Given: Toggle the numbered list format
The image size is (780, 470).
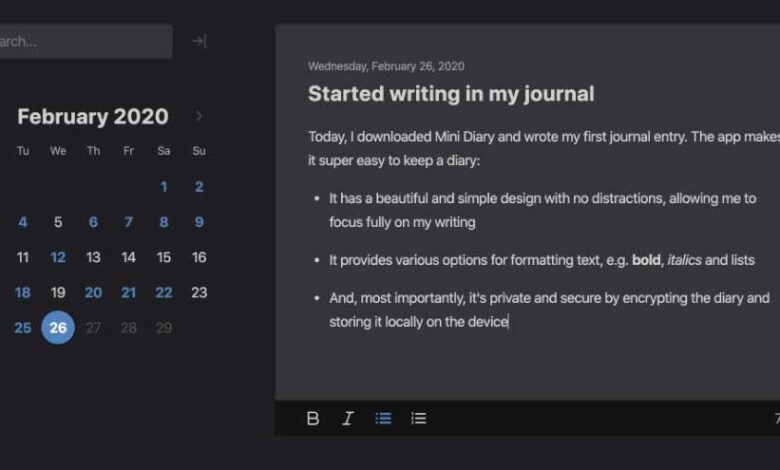Looking at the screenshot, I should 419,418.
